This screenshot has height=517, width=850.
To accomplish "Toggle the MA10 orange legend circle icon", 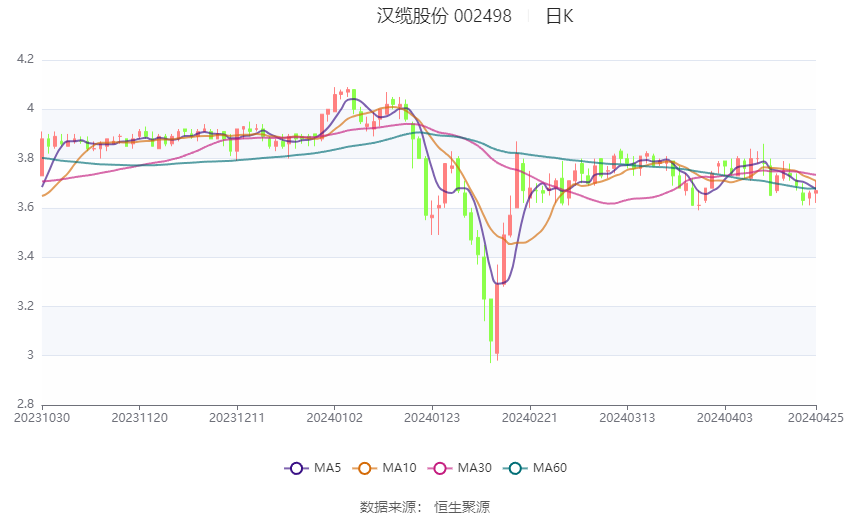I will pyautogui.click(x=364, y=468).
